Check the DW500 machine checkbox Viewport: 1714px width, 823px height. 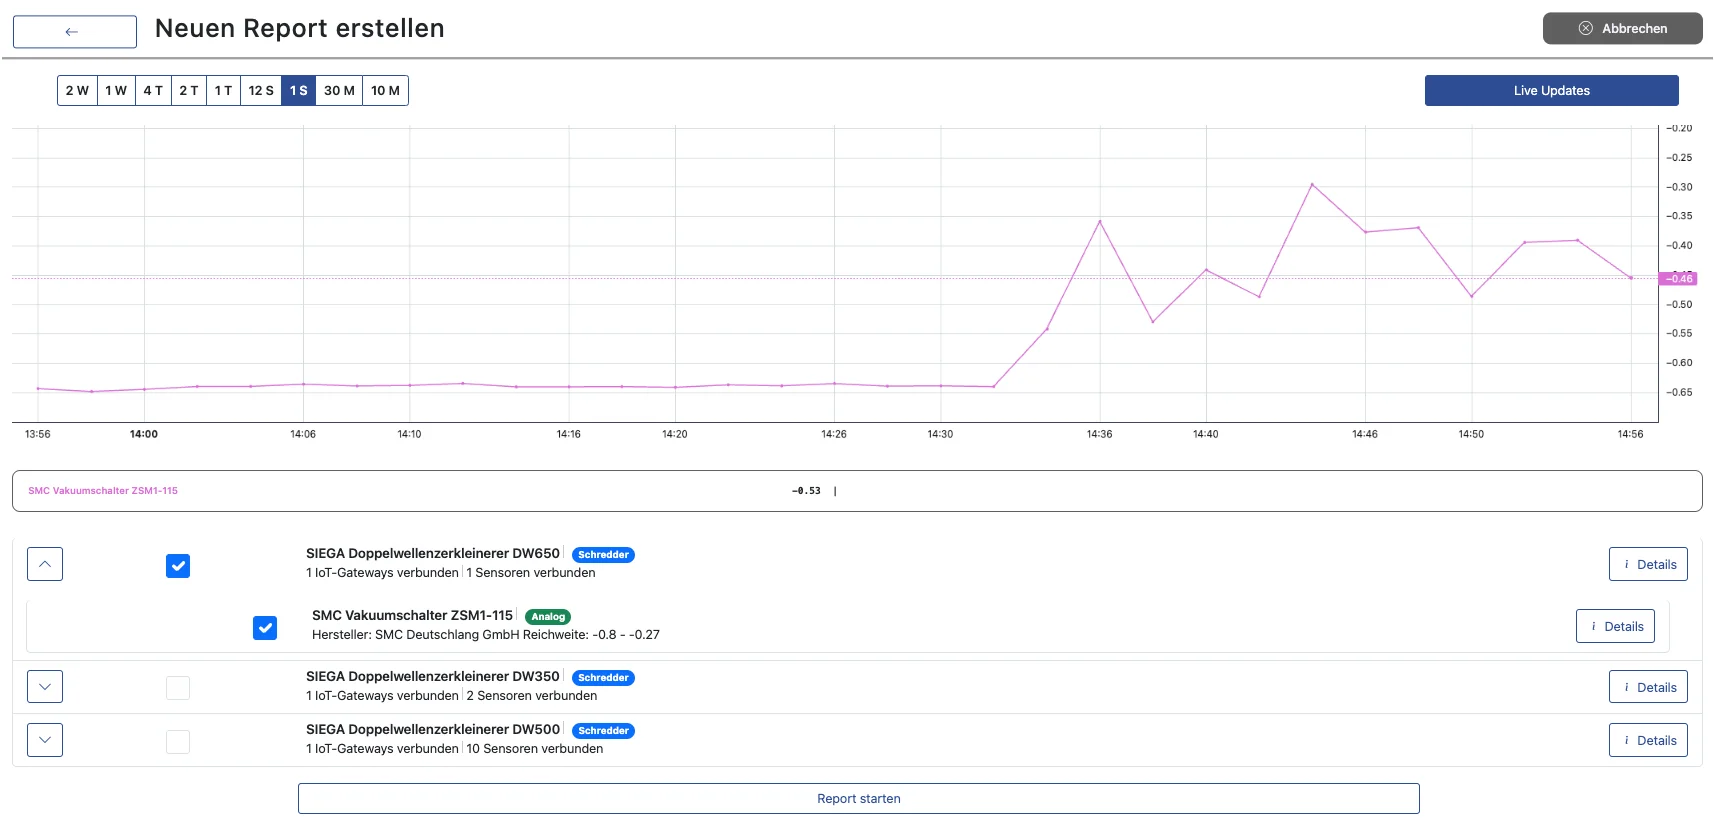178,742
